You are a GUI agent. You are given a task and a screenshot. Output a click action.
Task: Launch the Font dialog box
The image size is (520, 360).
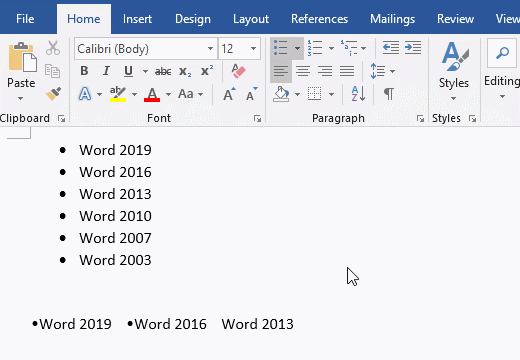click(257, 118)
